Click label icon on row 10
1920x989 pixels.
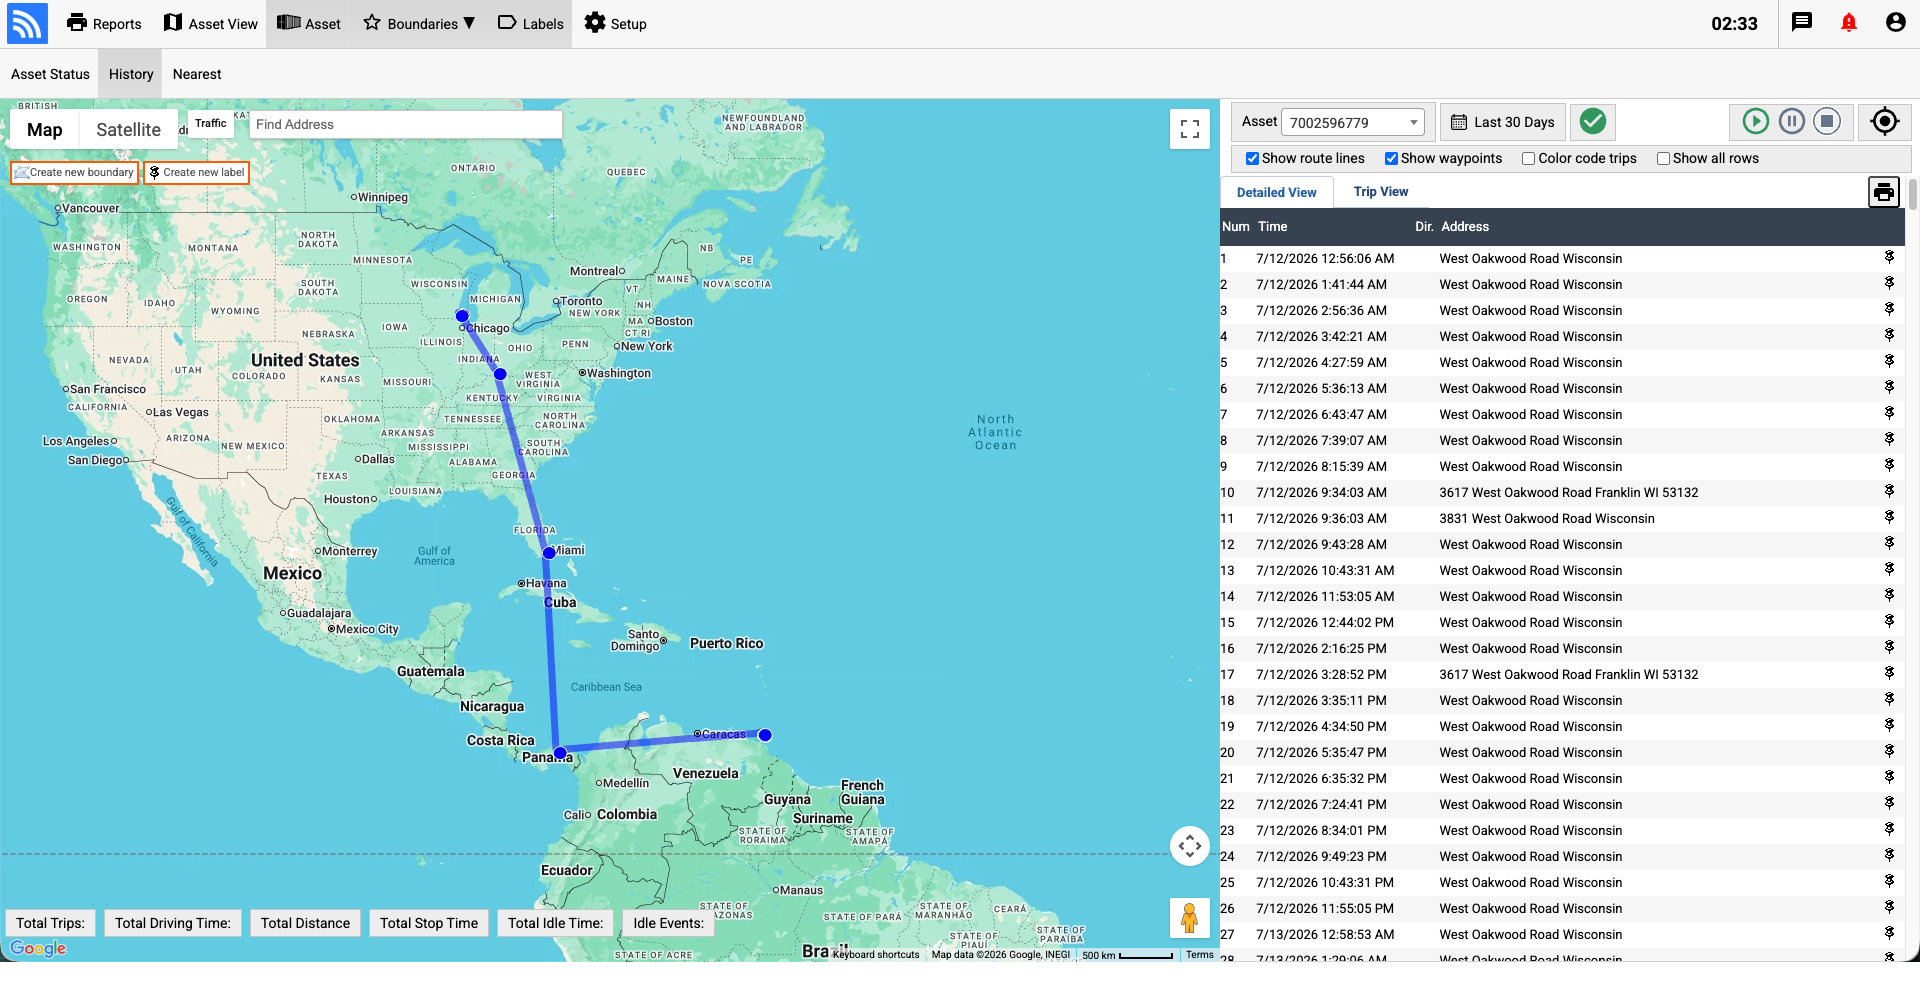click(x=1889, y=491)
